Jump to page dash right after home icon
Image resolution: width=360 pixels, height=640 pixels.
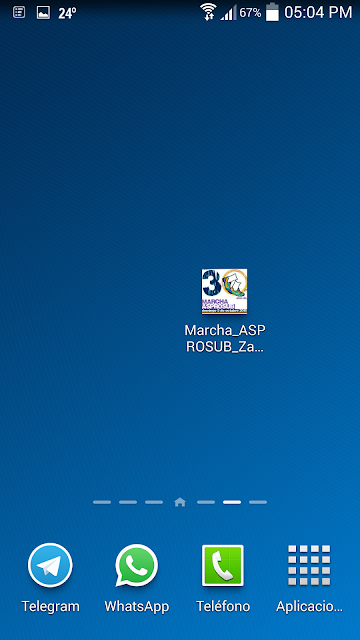point(206,502)
